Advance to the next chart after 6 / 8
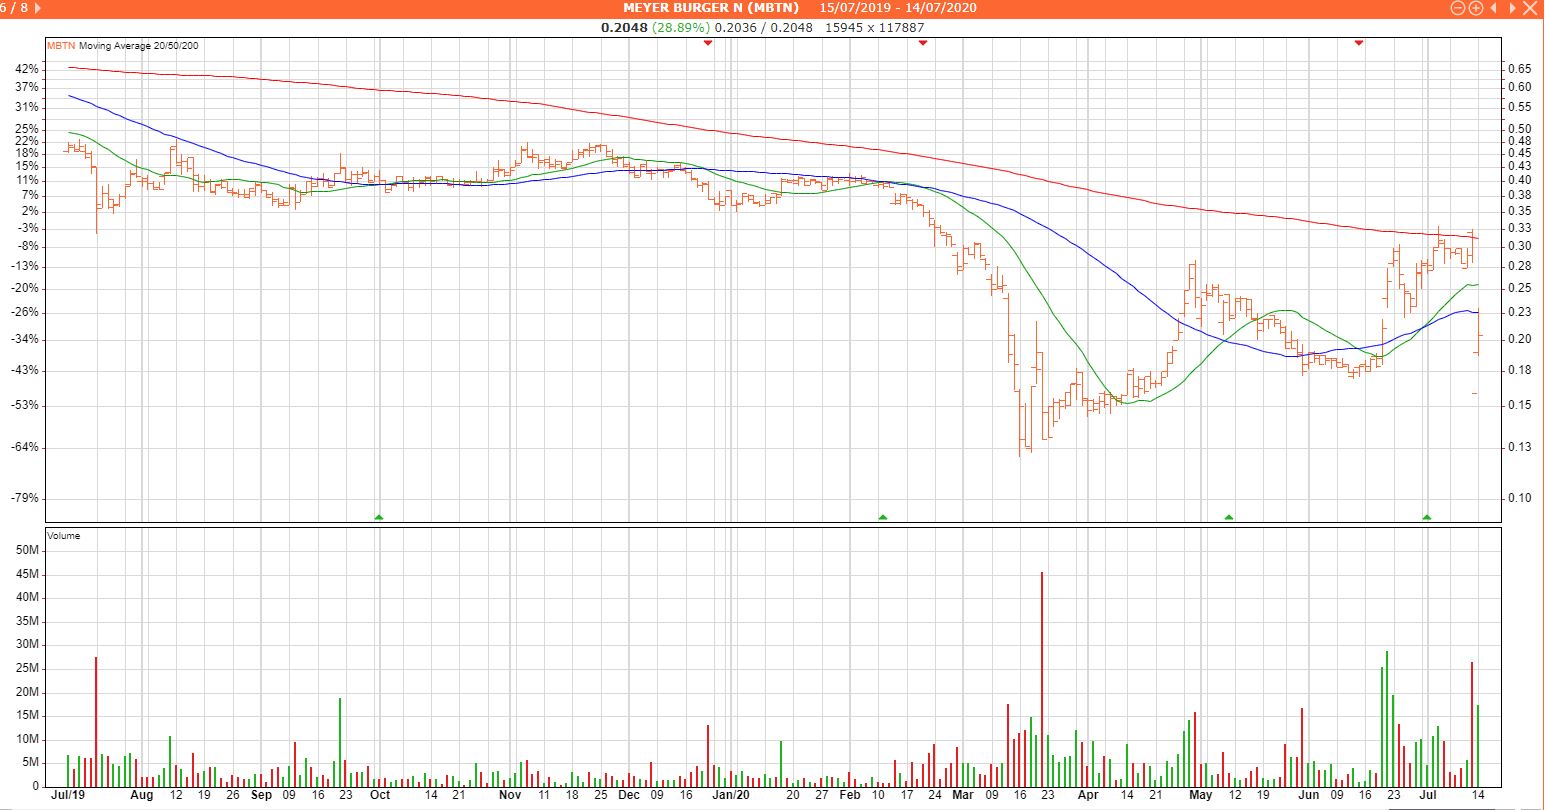This screenshot has height=810, width=1546. [x=37, y=8]
